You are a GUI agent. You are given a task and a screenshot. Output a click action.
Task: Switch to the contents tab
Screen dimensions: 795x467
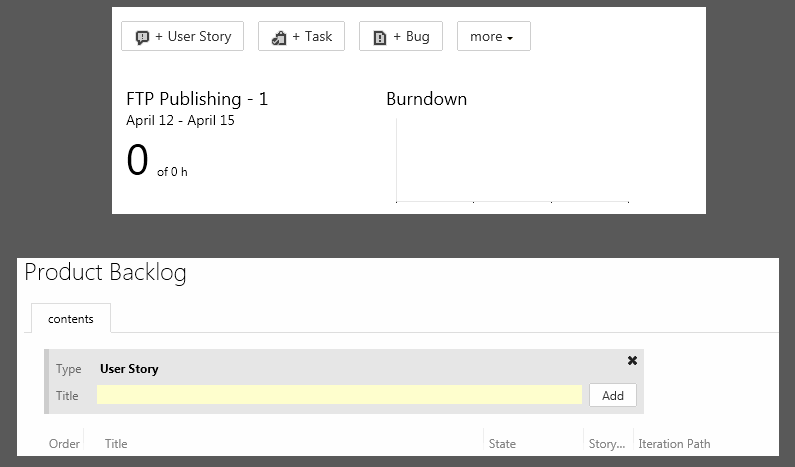[x=71, y=319]
